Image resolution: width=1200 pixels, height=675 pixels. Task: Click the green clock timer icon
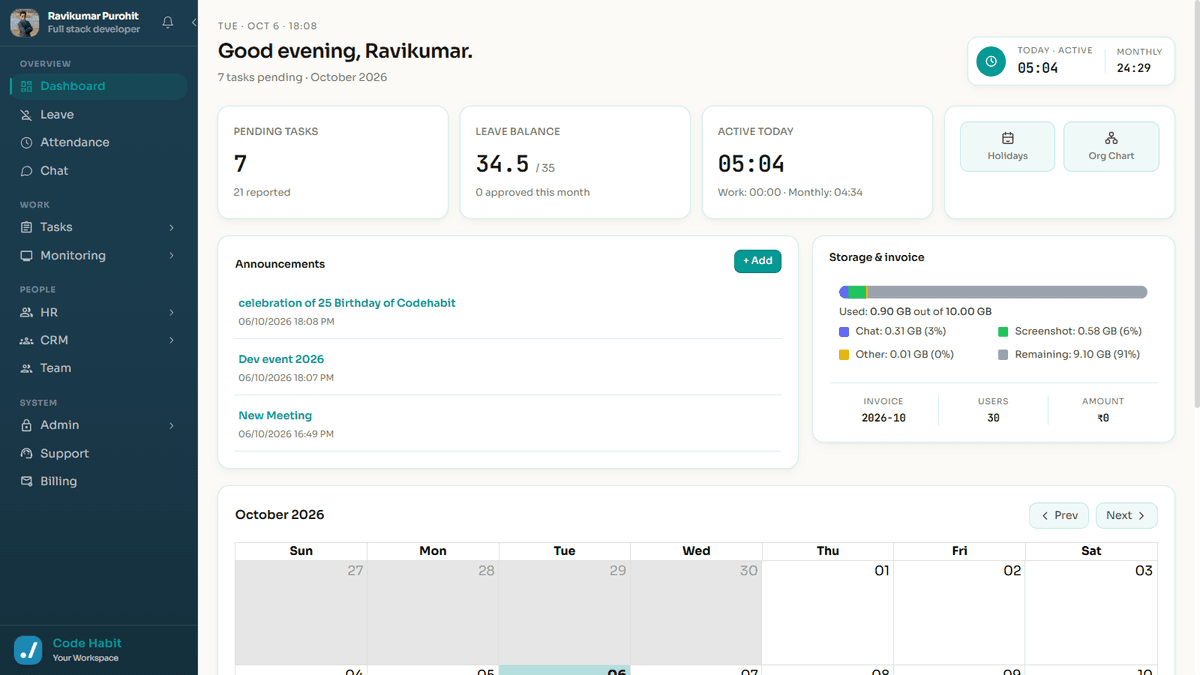pyautogui.click(x=991, y=61)
